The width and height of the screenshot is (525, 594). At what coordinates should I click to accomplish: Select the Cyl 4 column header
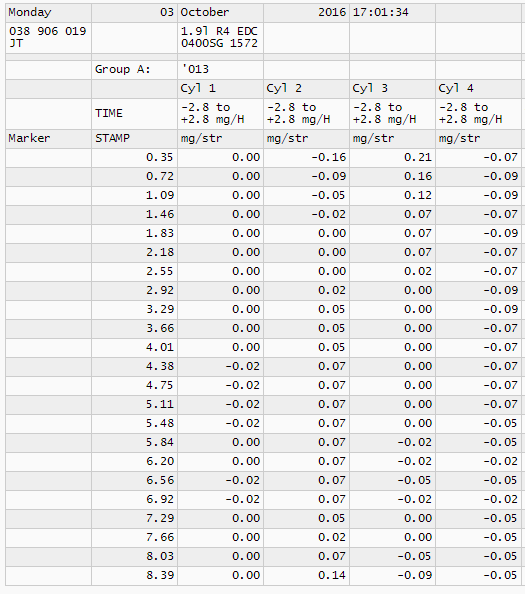click(x=478, y=89)
